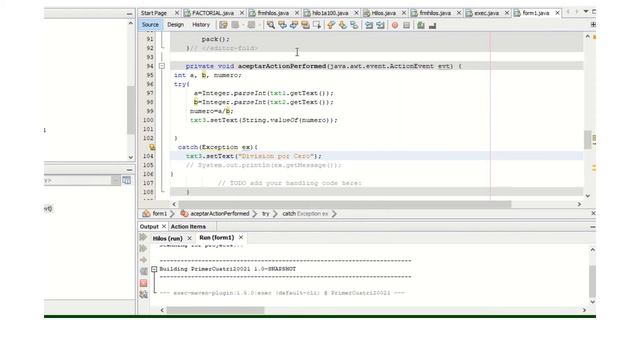Jump to the last edit location
640x360 pixels.
[223, 25]
